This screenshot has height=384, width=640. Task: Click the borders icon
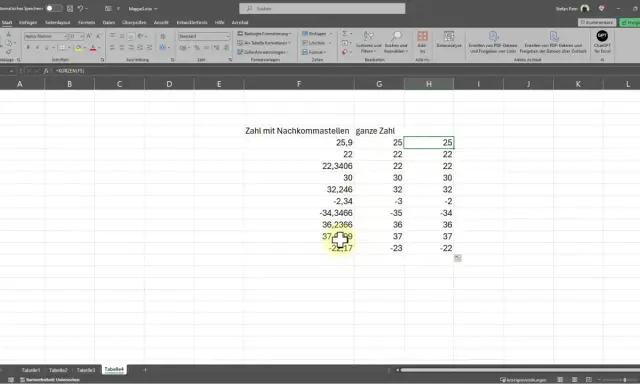click(62, 48)
